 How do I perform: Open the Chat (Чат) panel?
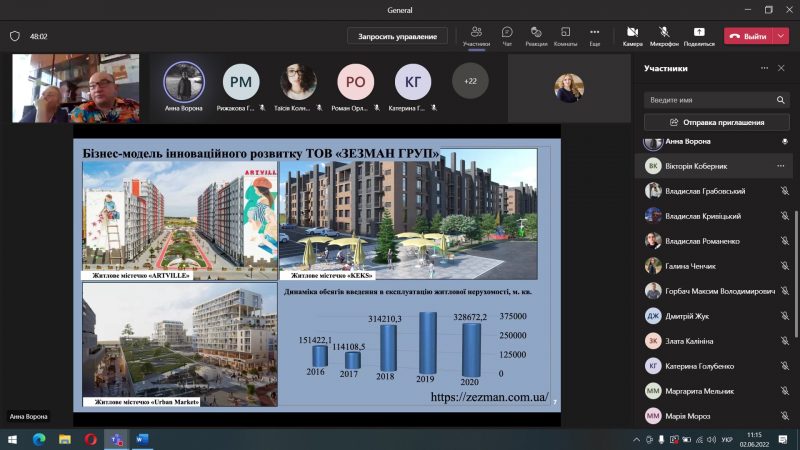507,36
